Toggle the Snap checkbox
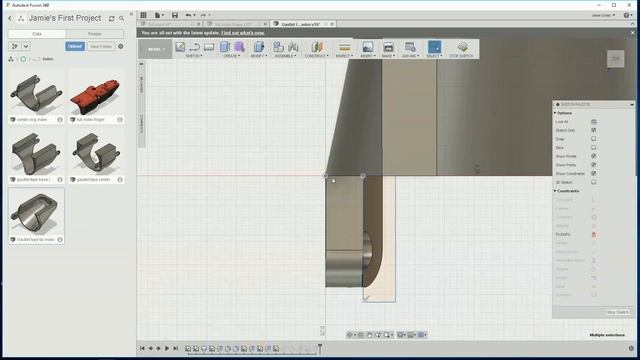 point(594,139)
